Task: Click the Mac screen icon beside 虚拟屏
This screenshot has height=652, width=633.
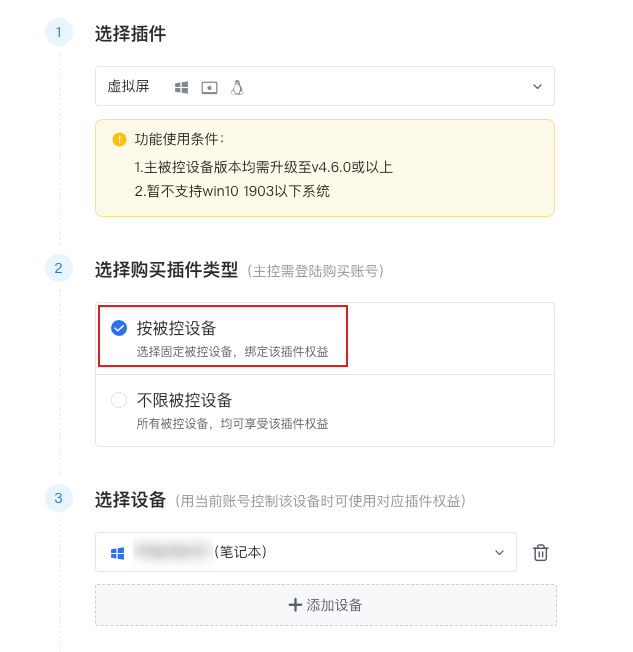Action: click(209, 88)
